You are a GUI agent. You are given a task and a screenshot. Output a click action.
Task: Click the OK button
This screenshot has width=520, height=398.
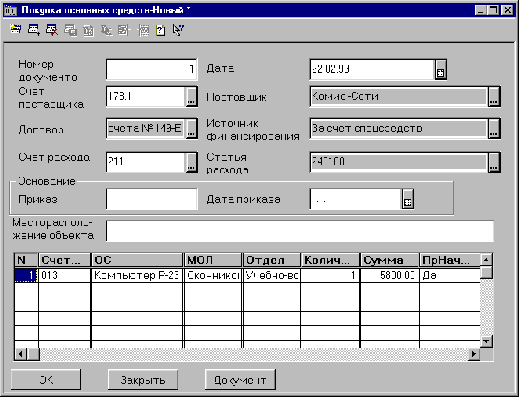46,380
